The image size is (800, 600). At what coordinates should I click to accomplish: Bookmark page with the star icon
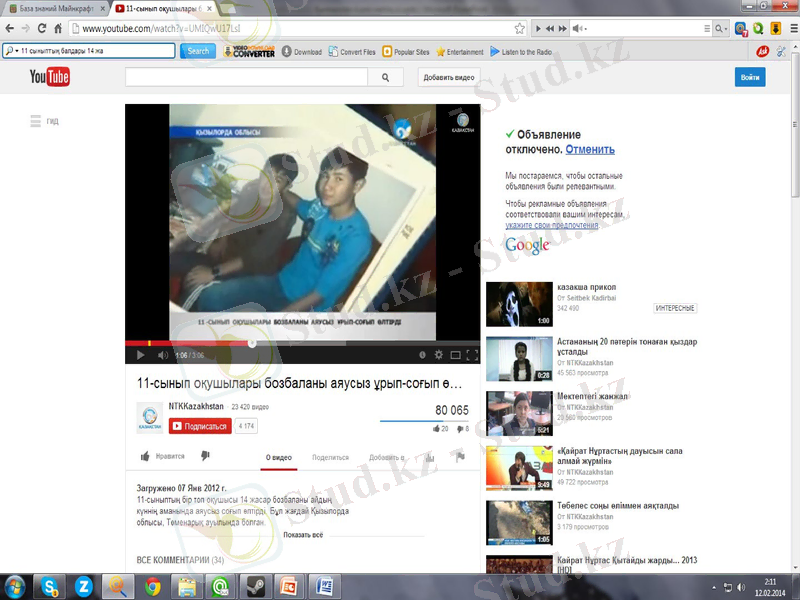point(520,28)
